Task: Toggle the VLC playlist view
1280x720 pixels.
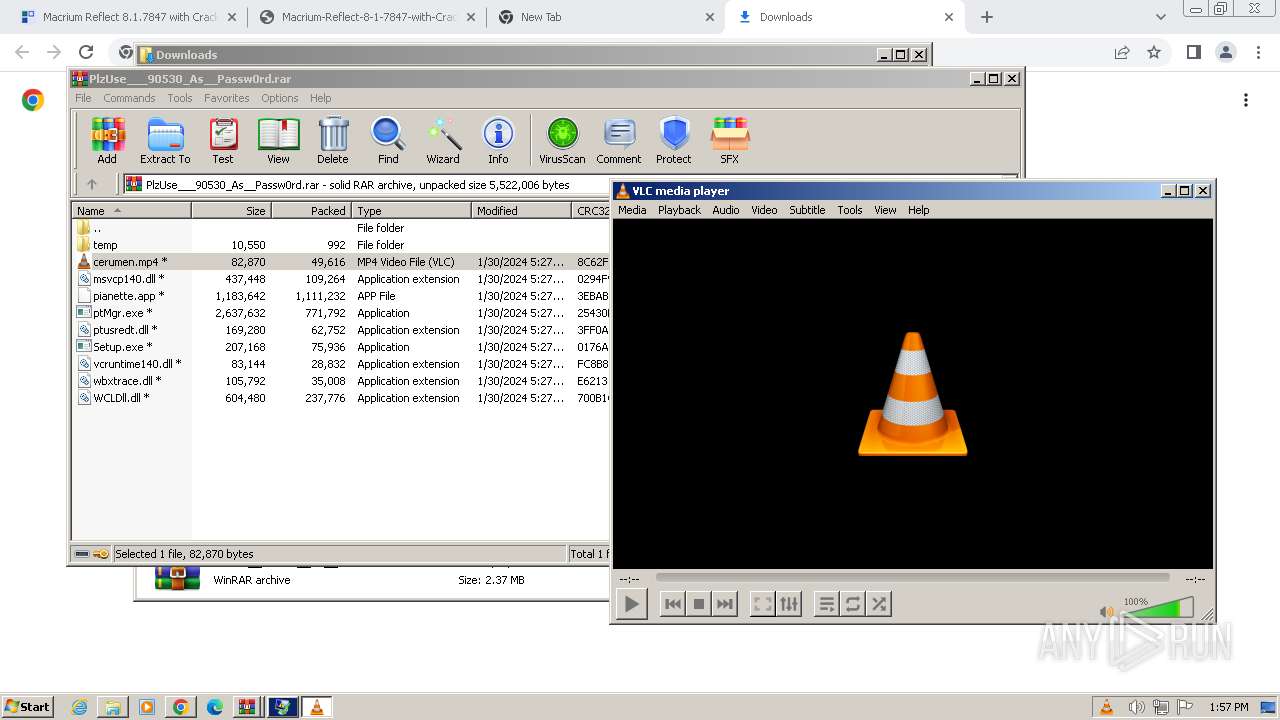Action: [827, 604]
